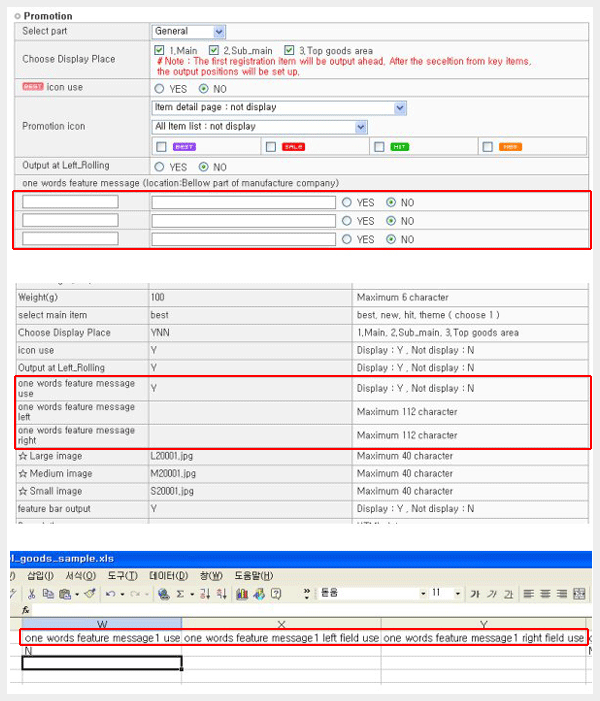Select YES for Output at Left_Rolling

tap(160, 167)
